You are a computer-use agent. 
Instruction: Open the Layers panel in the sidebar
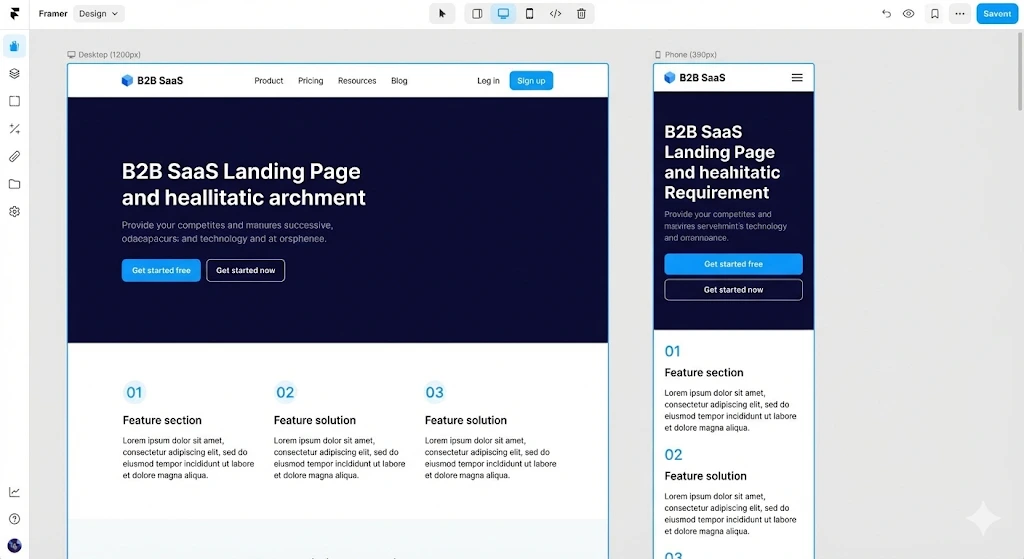(14, 73)
